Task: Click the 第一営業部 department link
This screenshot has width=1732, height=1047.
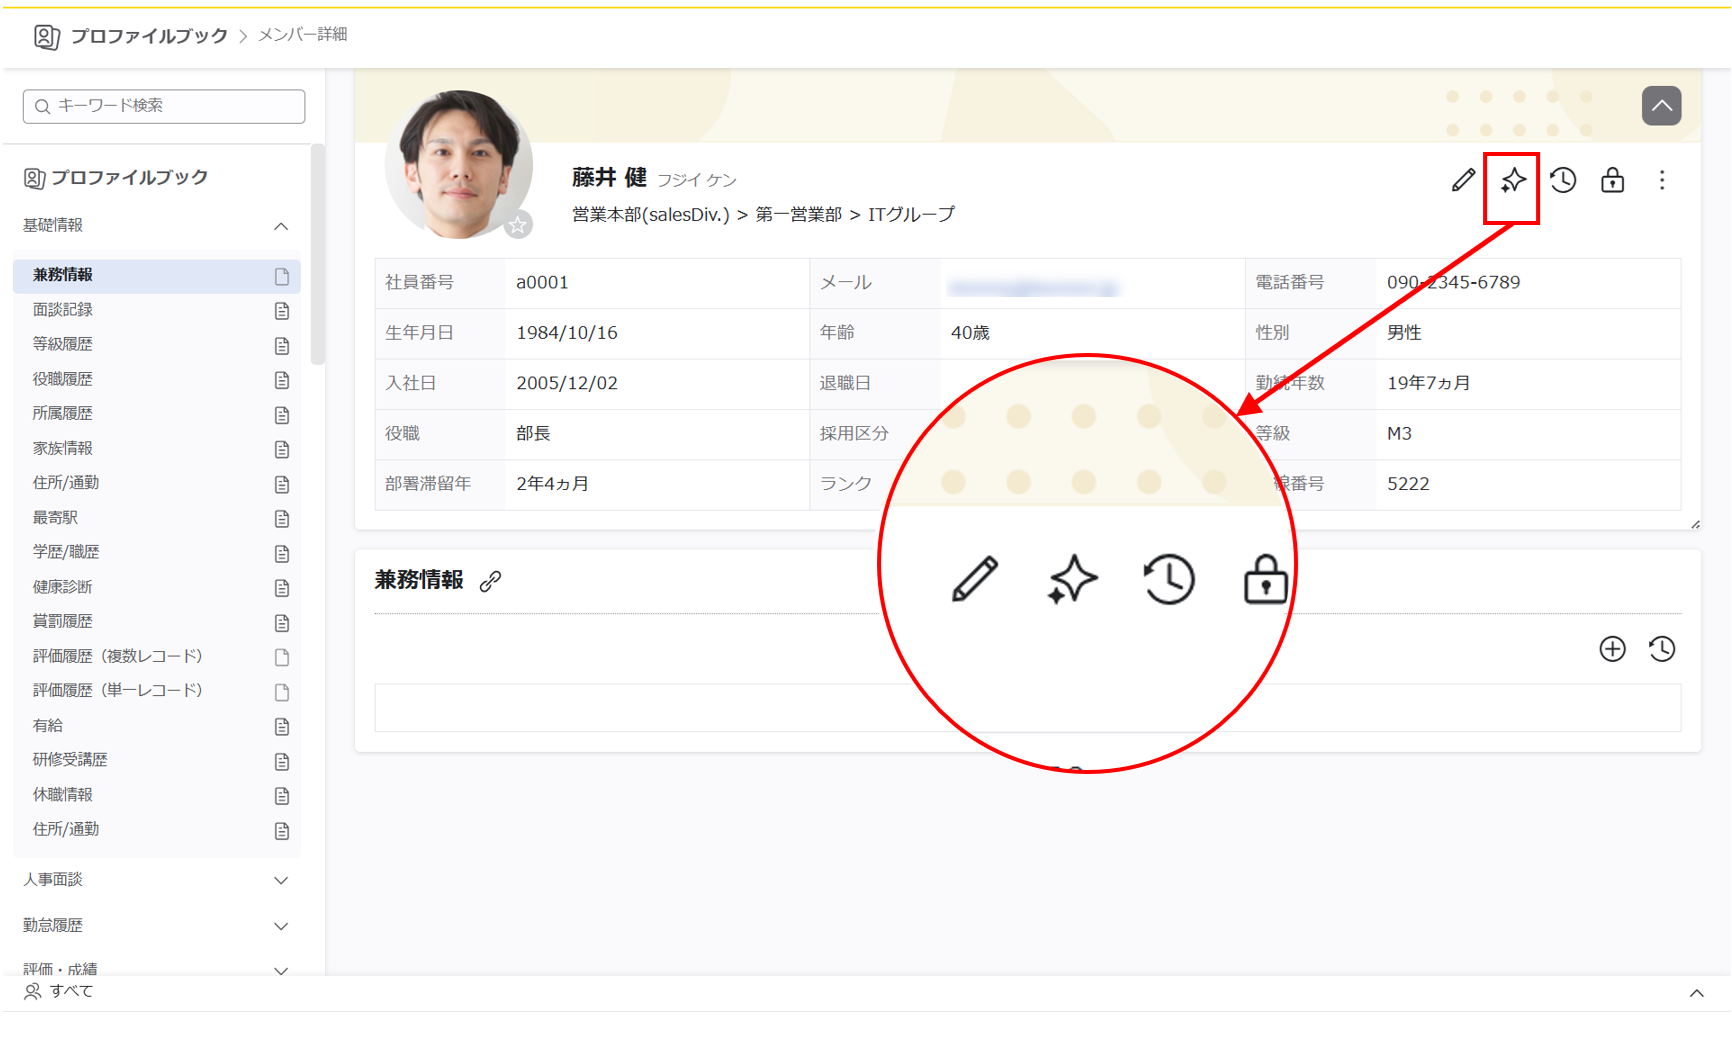Action: (x=798, y=214)
